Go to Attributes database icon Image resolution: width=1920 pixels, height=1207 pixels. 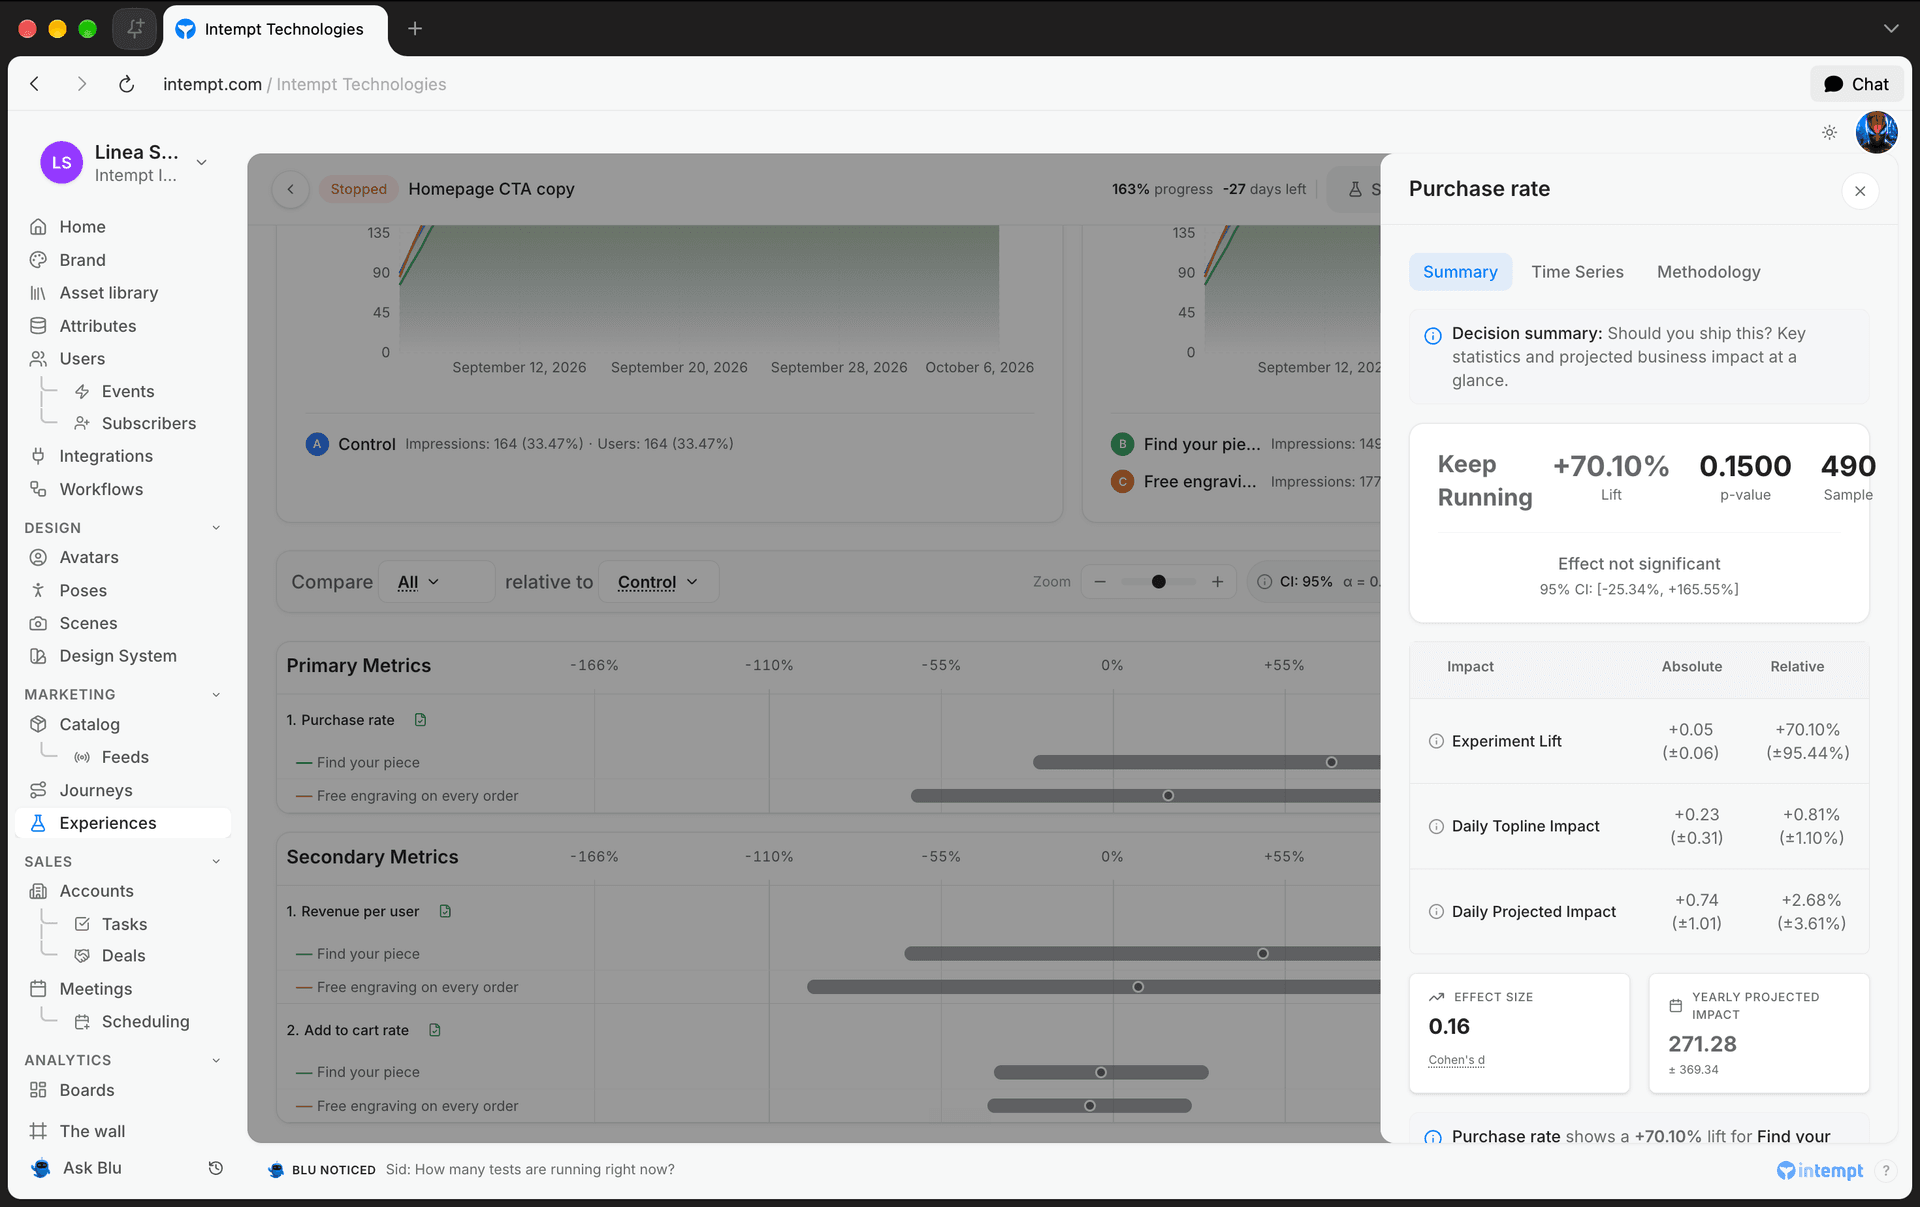[38, 326]
